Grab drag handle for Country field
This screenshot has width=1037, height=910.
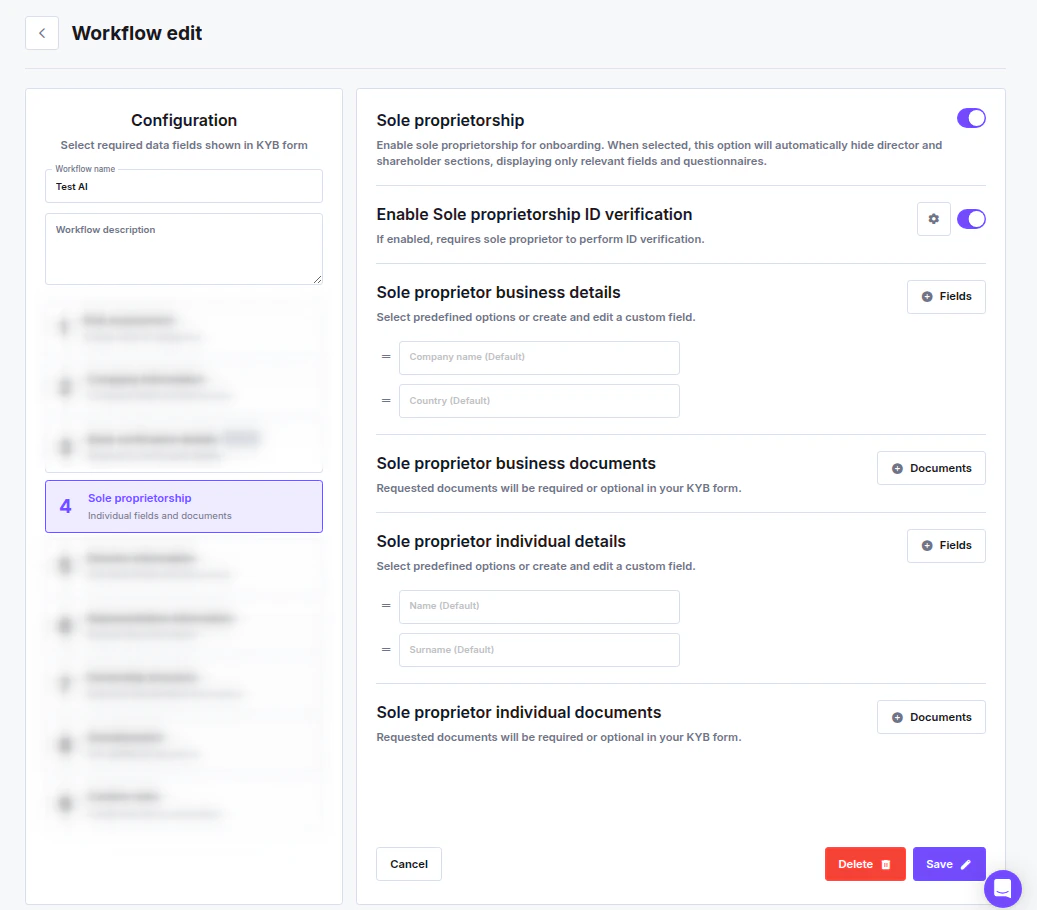coord(386,401)
